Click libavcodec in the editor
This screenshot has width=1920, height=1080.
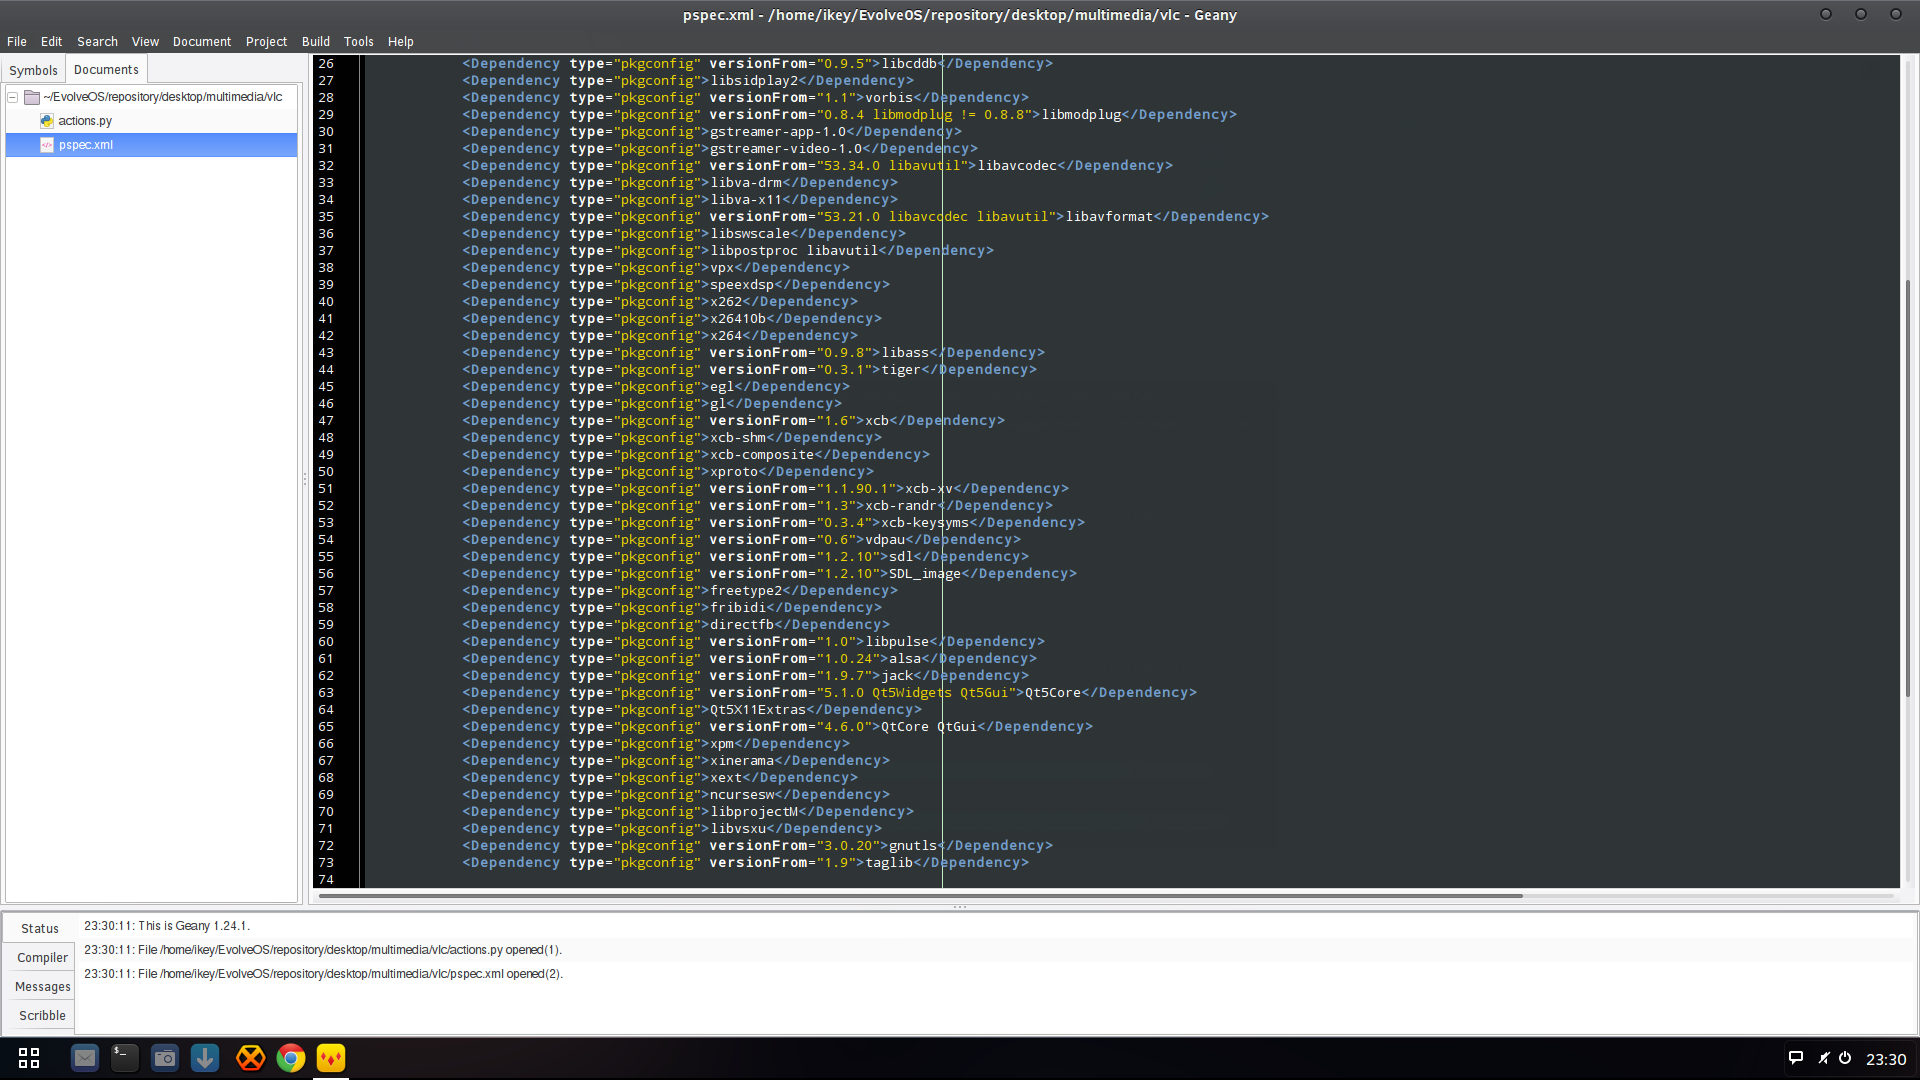point(1017,166)
